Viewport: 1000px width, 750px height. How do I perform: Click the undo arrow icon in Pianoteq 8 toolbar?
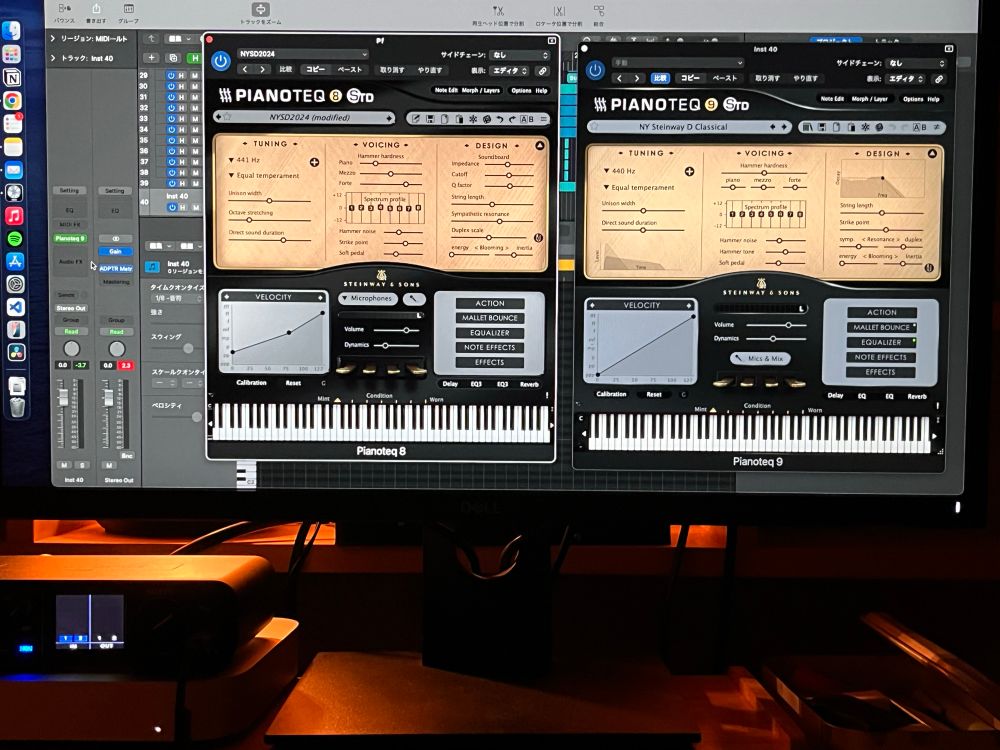tap(500, 119)
